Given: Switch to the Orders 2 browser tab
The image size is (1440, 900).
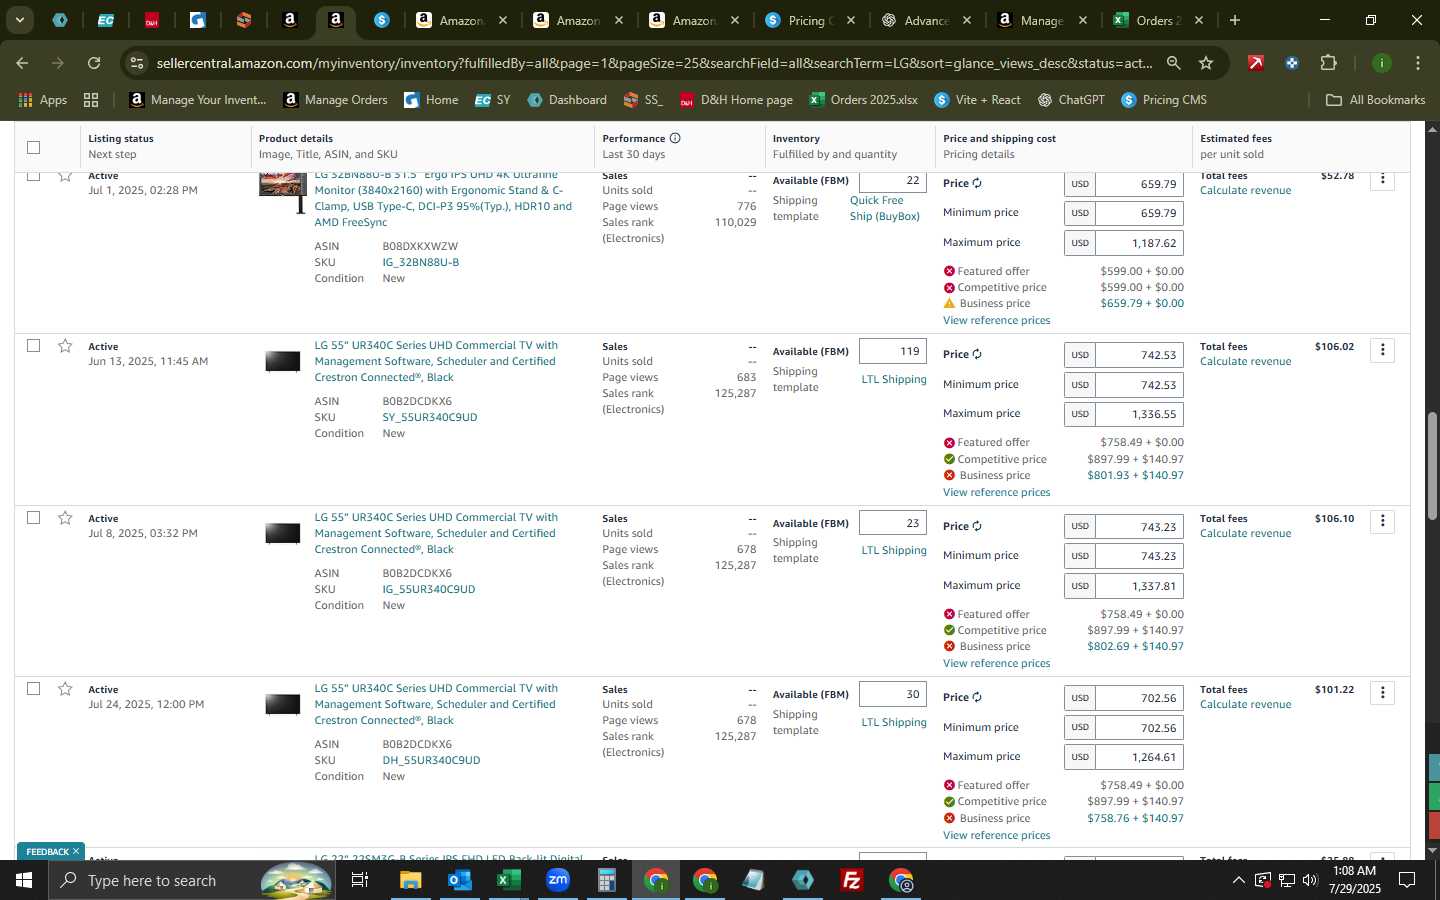Looking at the screenshot, I should point(1158,20).
